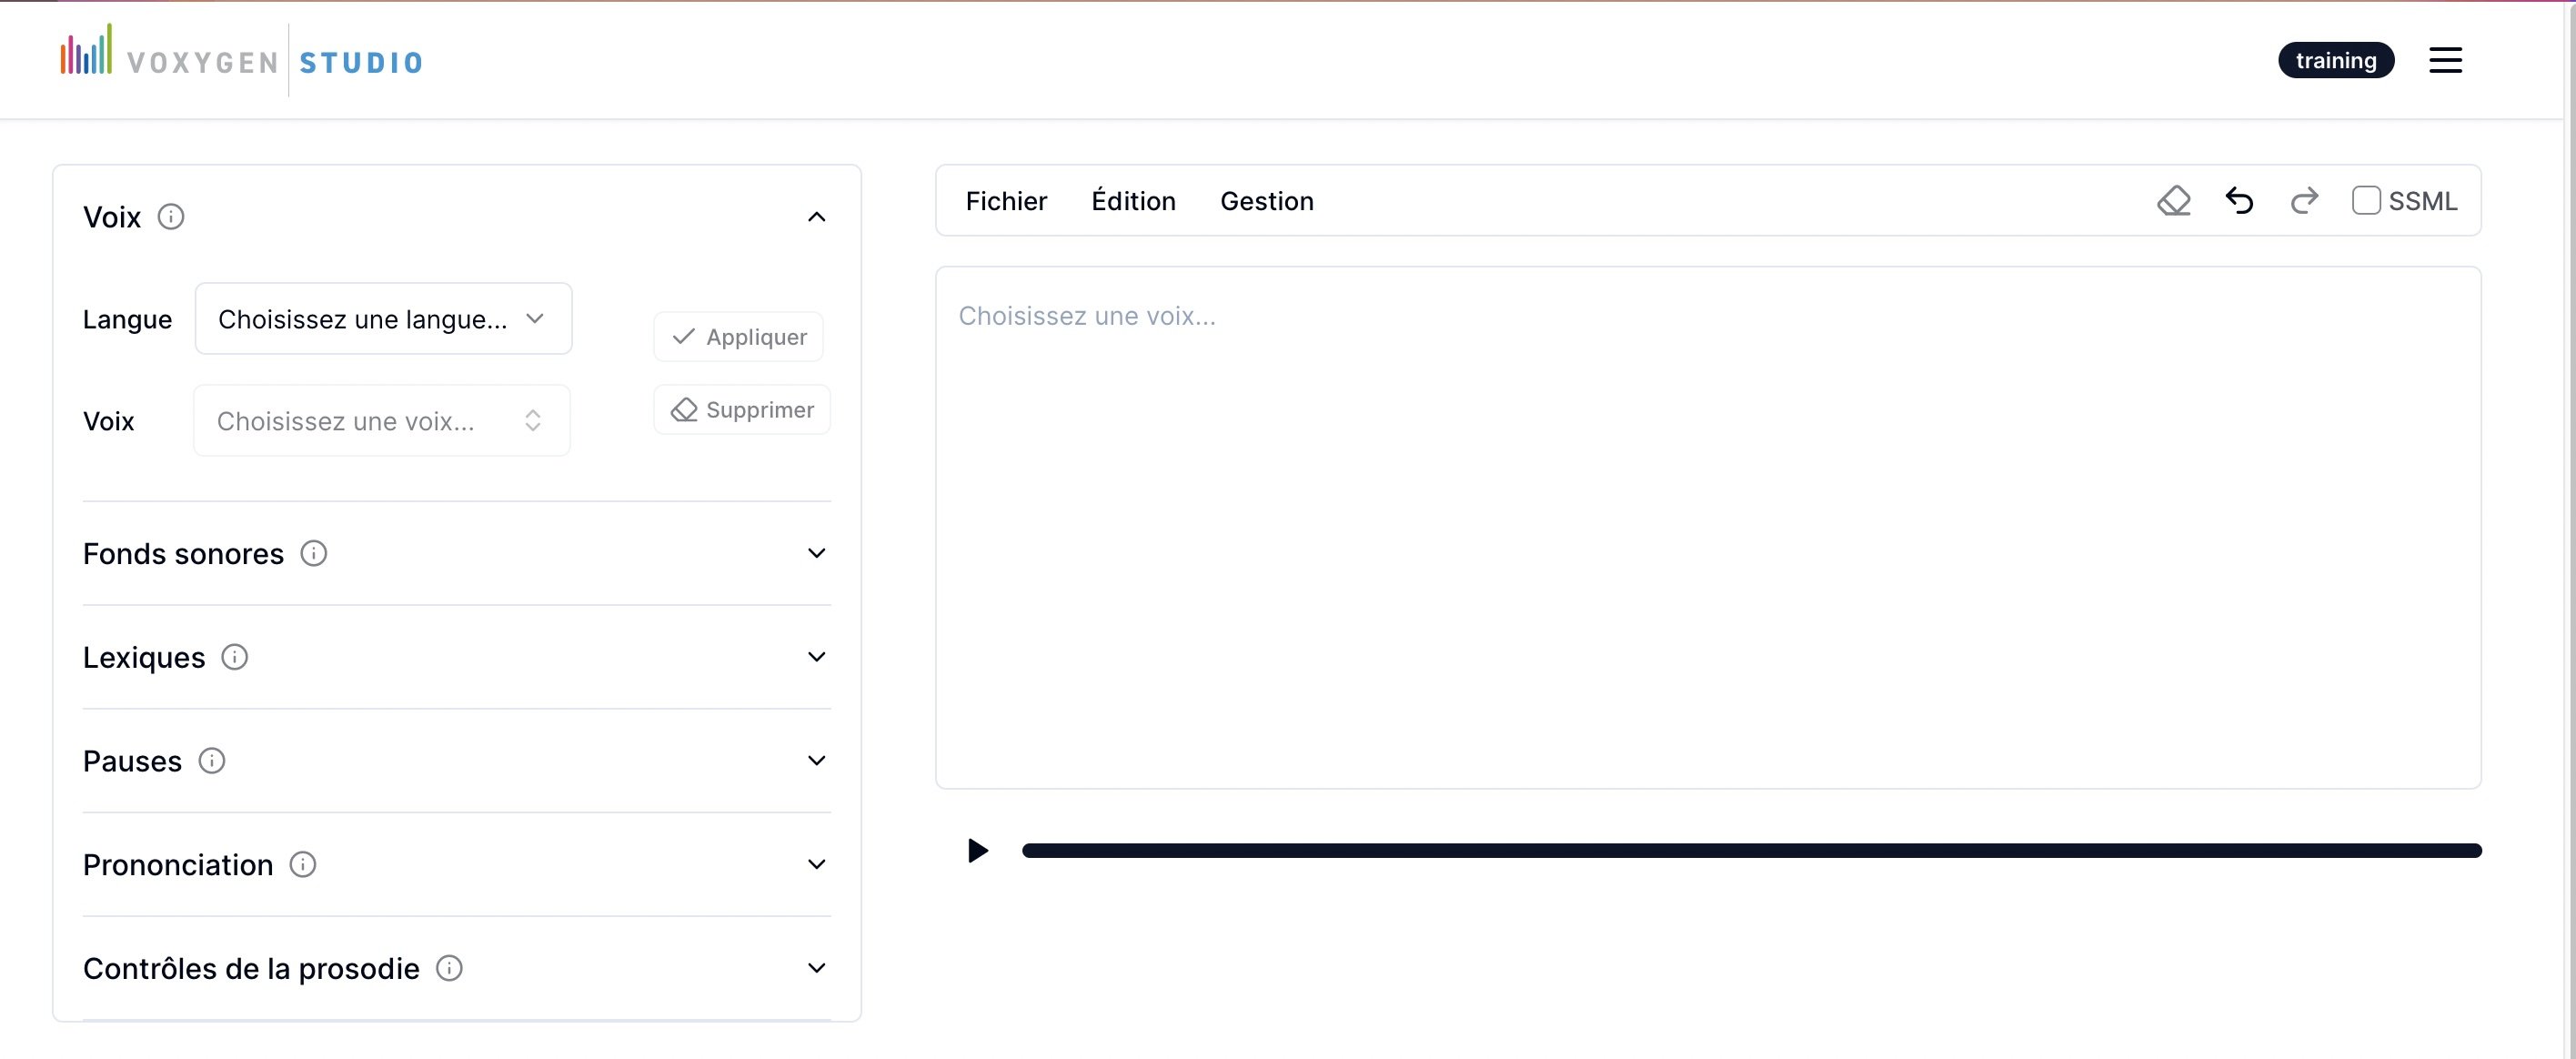Open the Langue dropdown
Image resolution: width=2576 pixels, height=1059 pixels.
[383, 319]
